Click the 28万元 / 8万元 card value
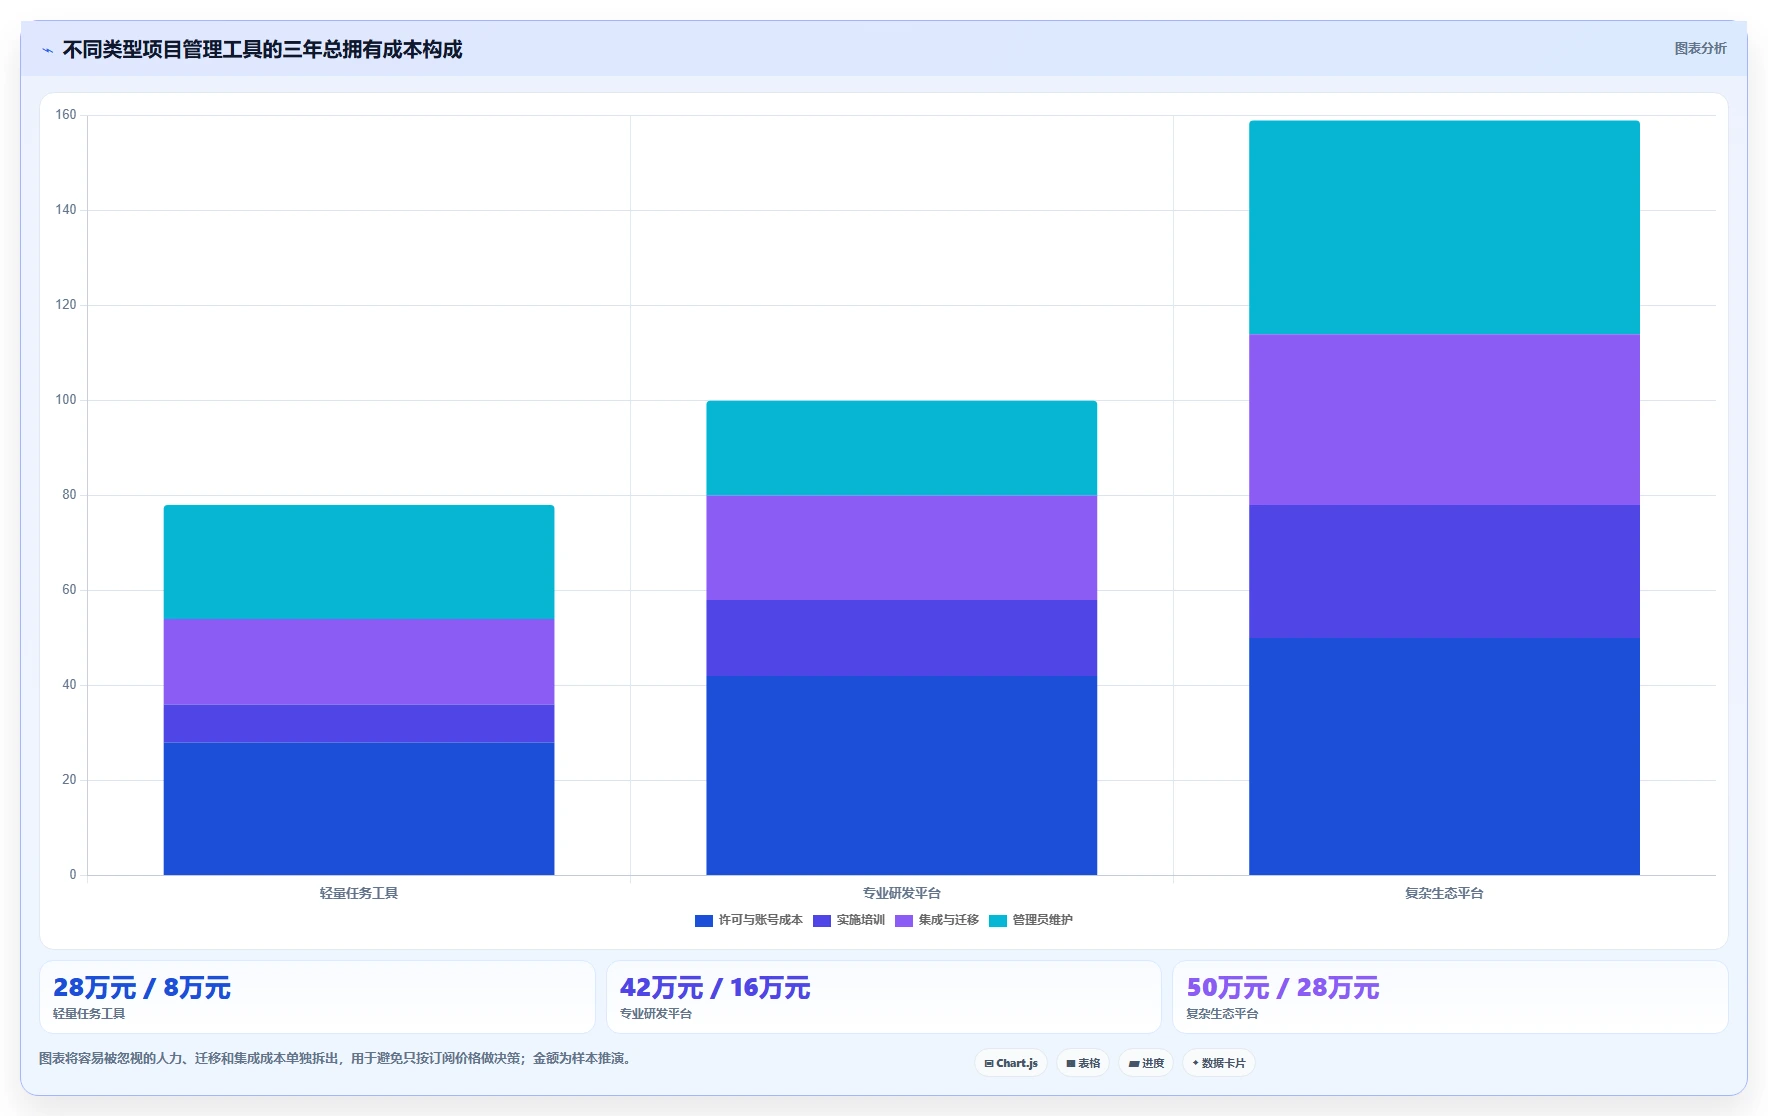 click(142, 988)
